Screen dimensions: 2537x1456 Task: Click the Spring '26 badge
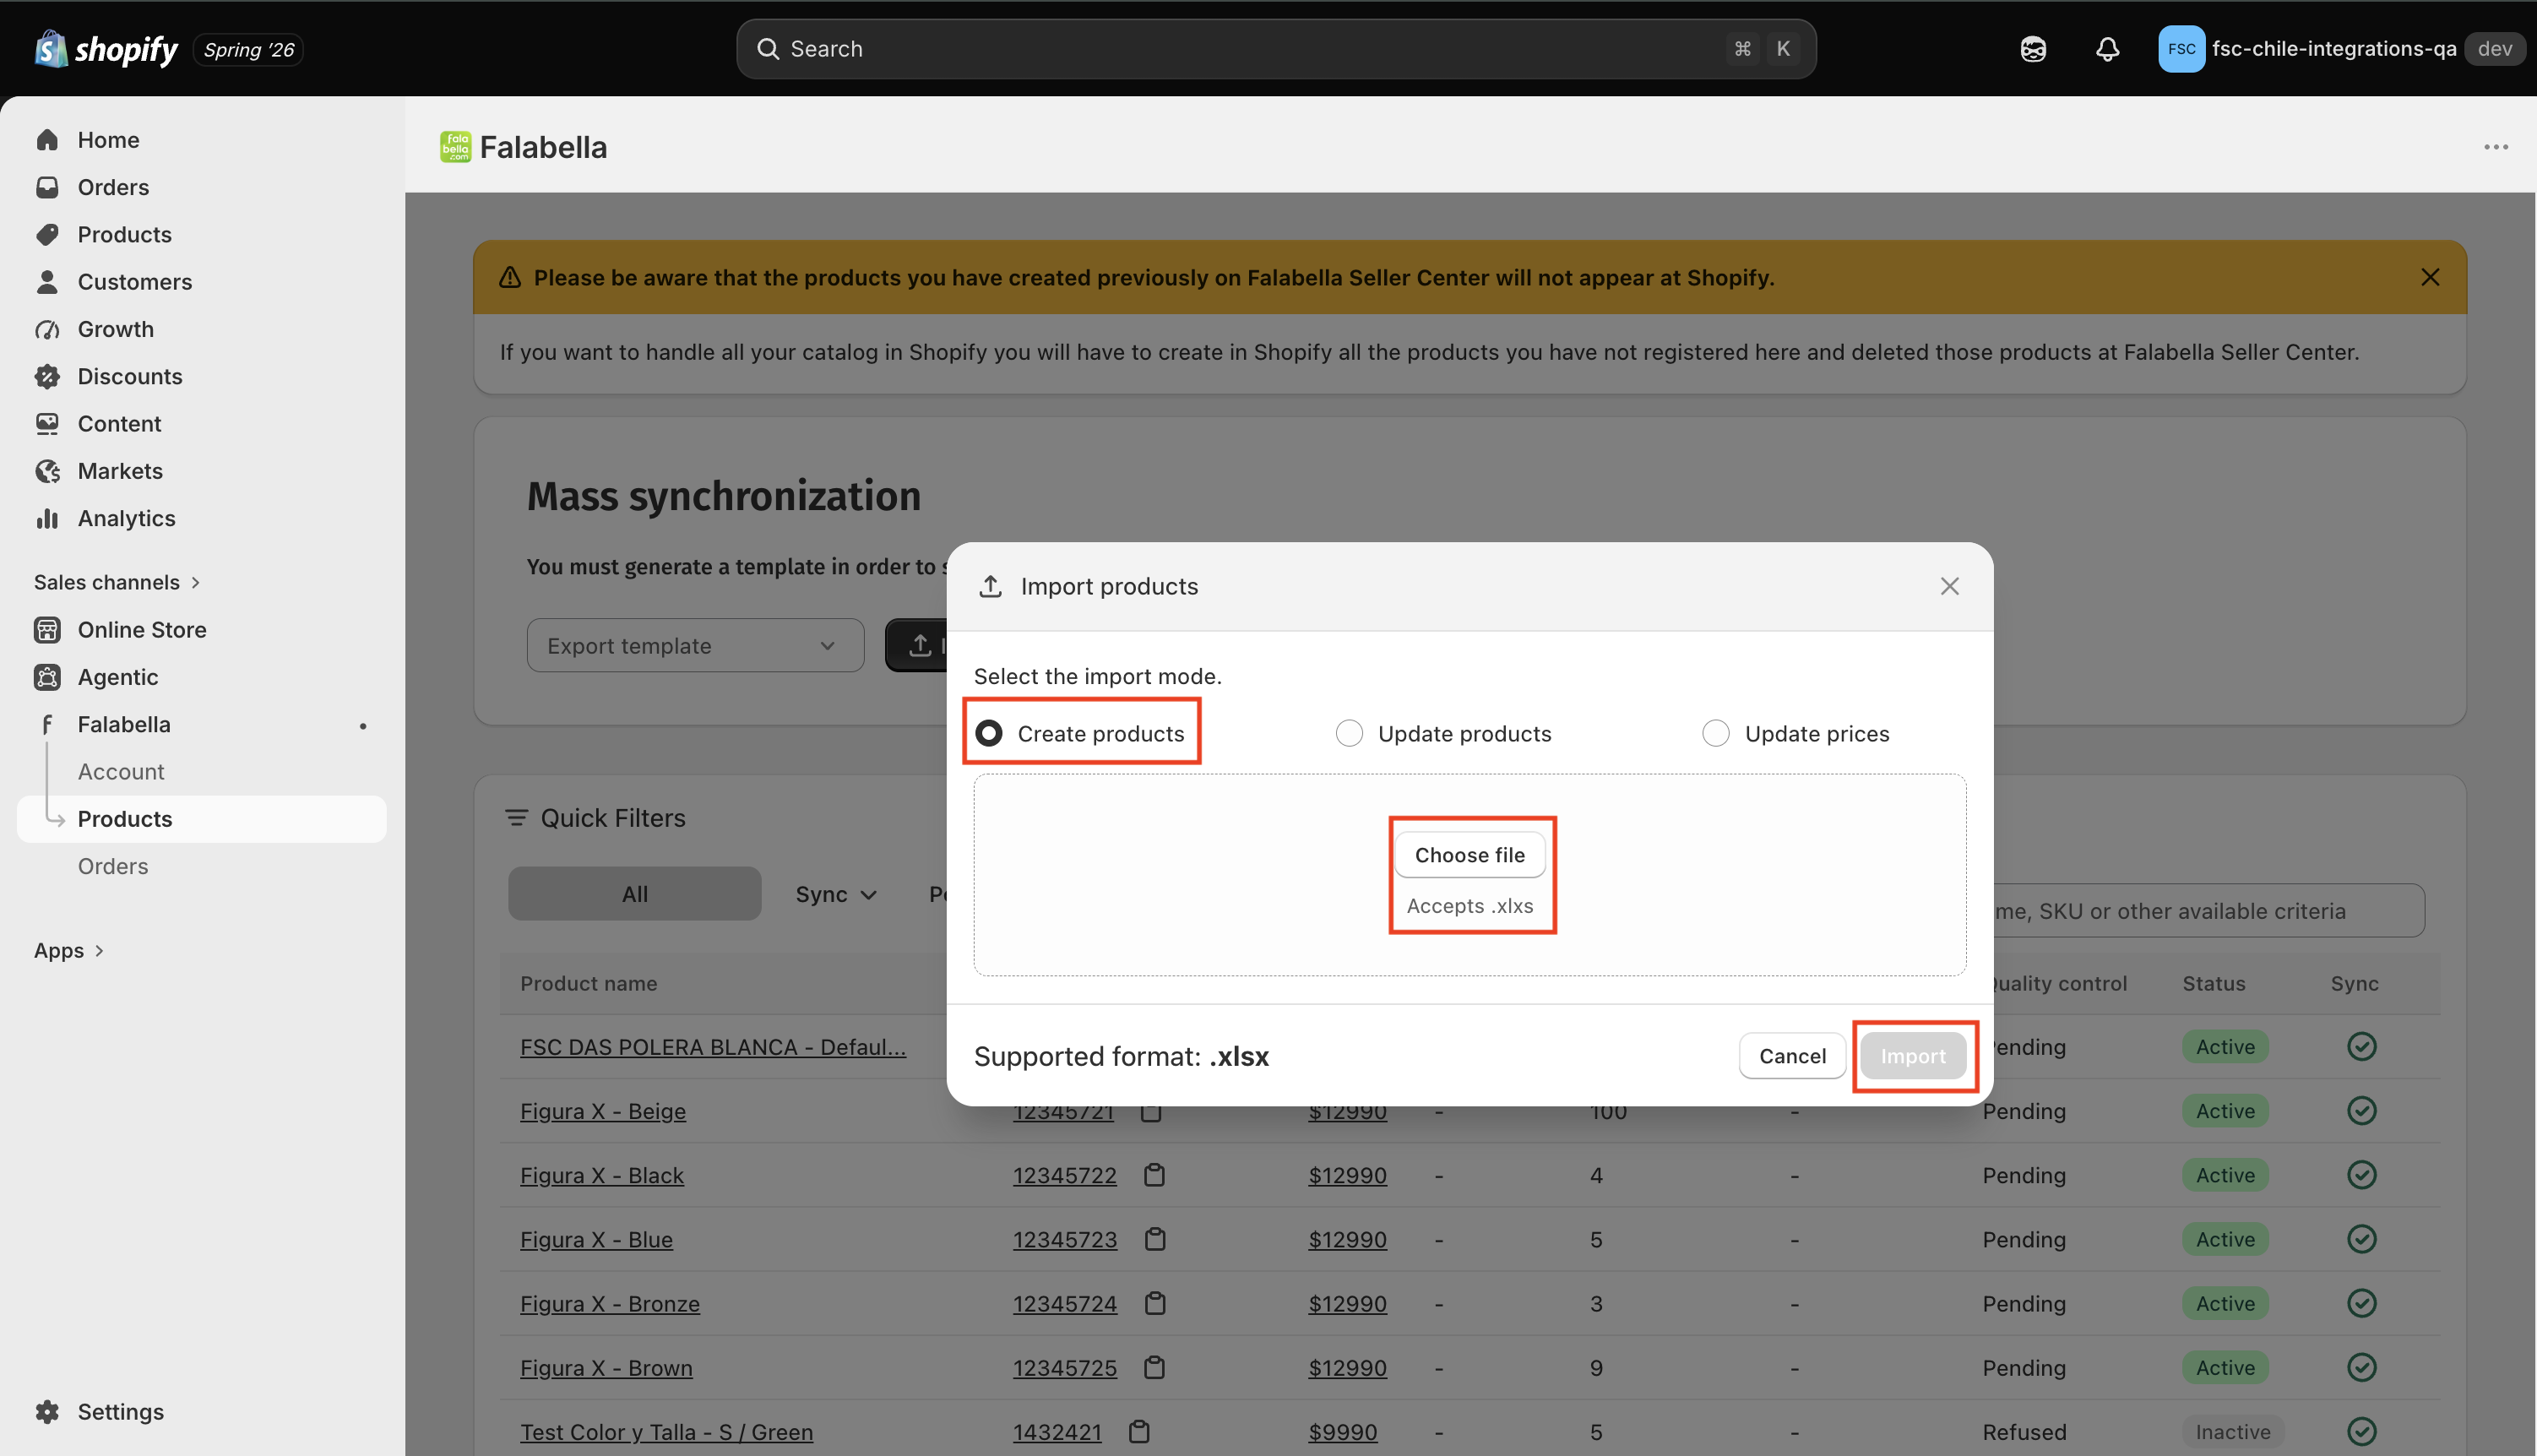click(248, 50)
